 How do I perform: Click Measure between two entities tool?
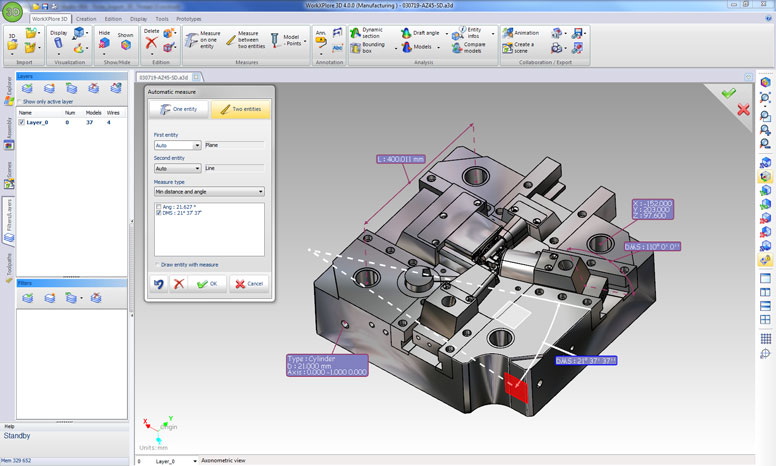[x=246, y=40]
